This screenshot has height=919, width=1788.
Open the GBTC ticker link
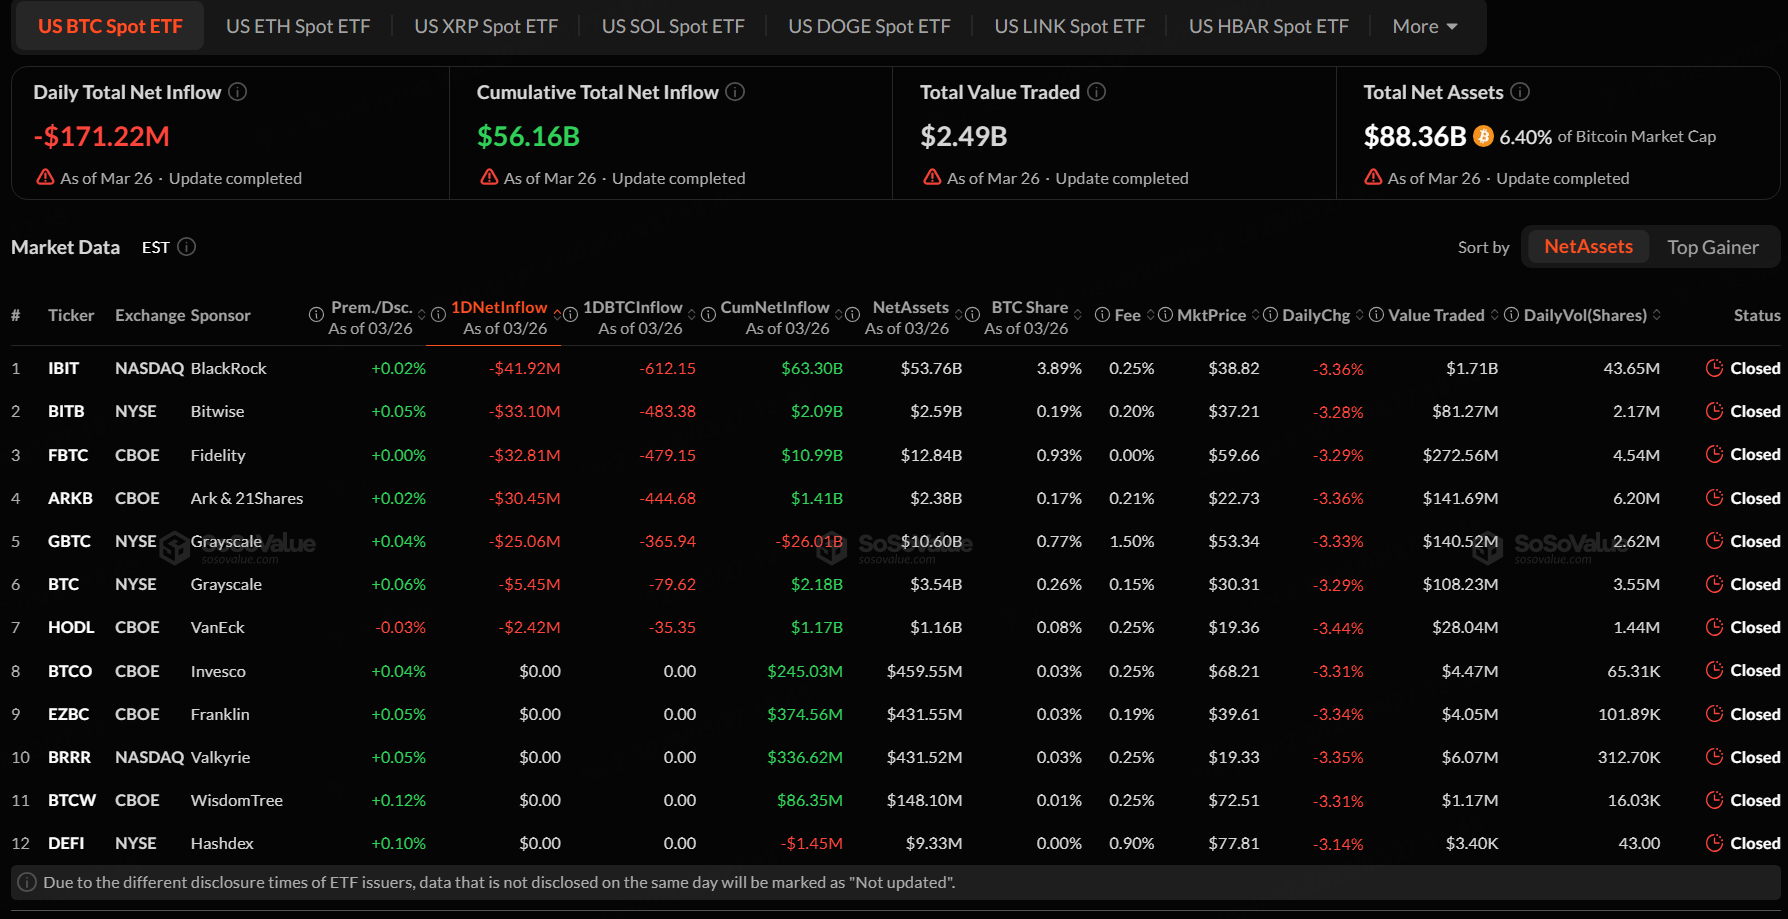(x=69, y=542)
